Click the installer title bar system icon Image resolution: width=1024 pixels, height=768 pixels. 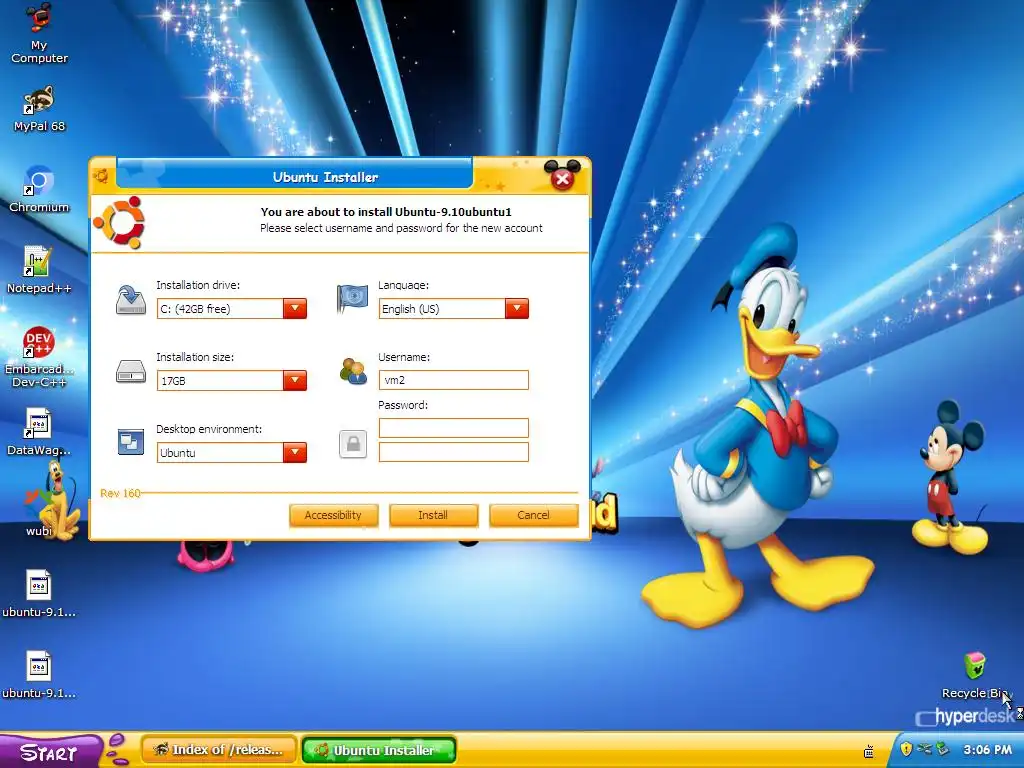pyautogui.click(x=101, y=176)
